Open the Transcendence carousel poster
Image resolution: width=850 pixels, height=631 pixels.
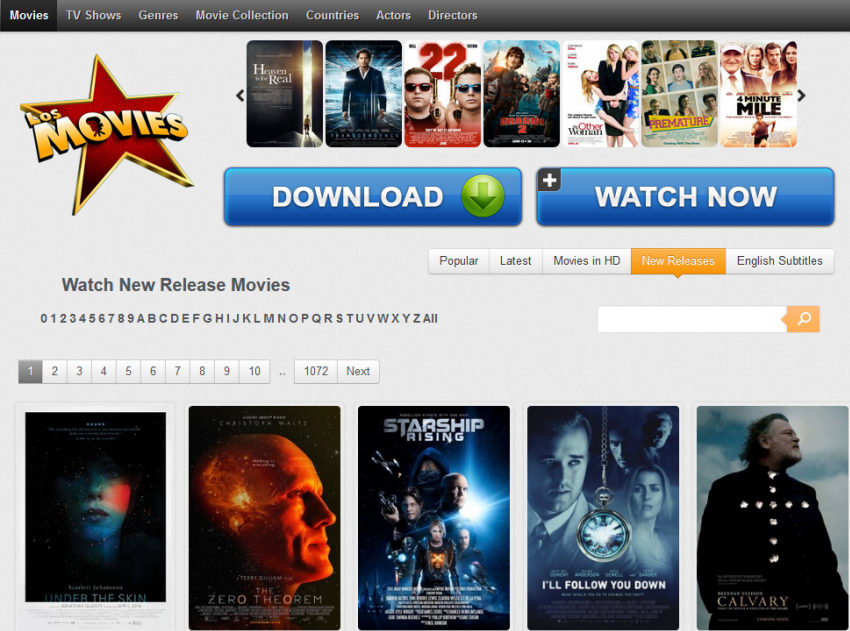pos(364,94)
